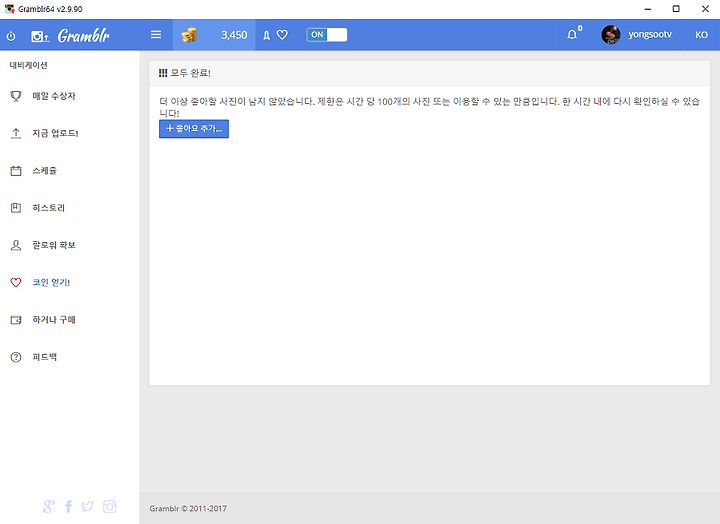Click the history sidebar icon
The width and height of the screenshot is (720, 524).
(x=16, y=208)
